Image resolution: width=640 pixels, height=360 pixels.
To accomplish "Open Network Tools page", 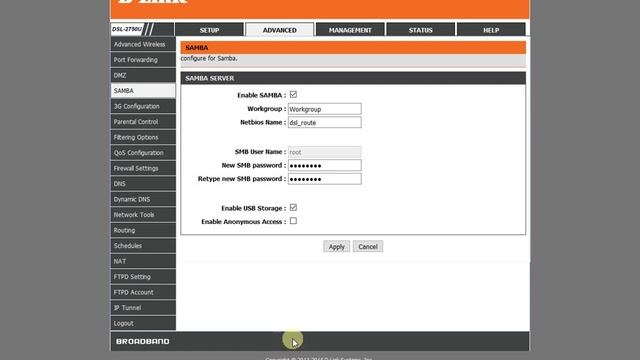I will [x=143, y=215].
